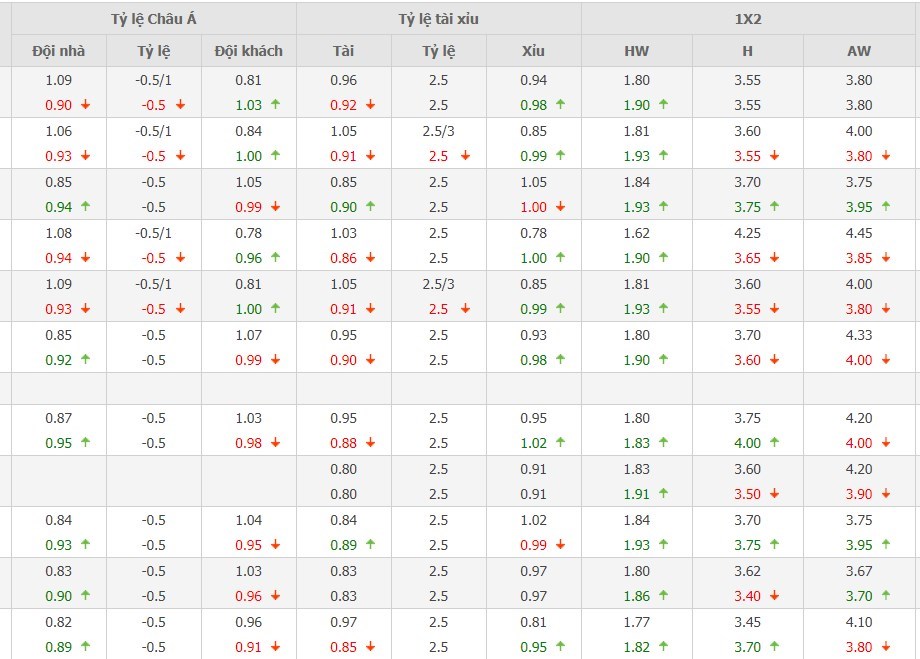Click the Đội khách column header
920x659 pixels.
tap(249, 51)
